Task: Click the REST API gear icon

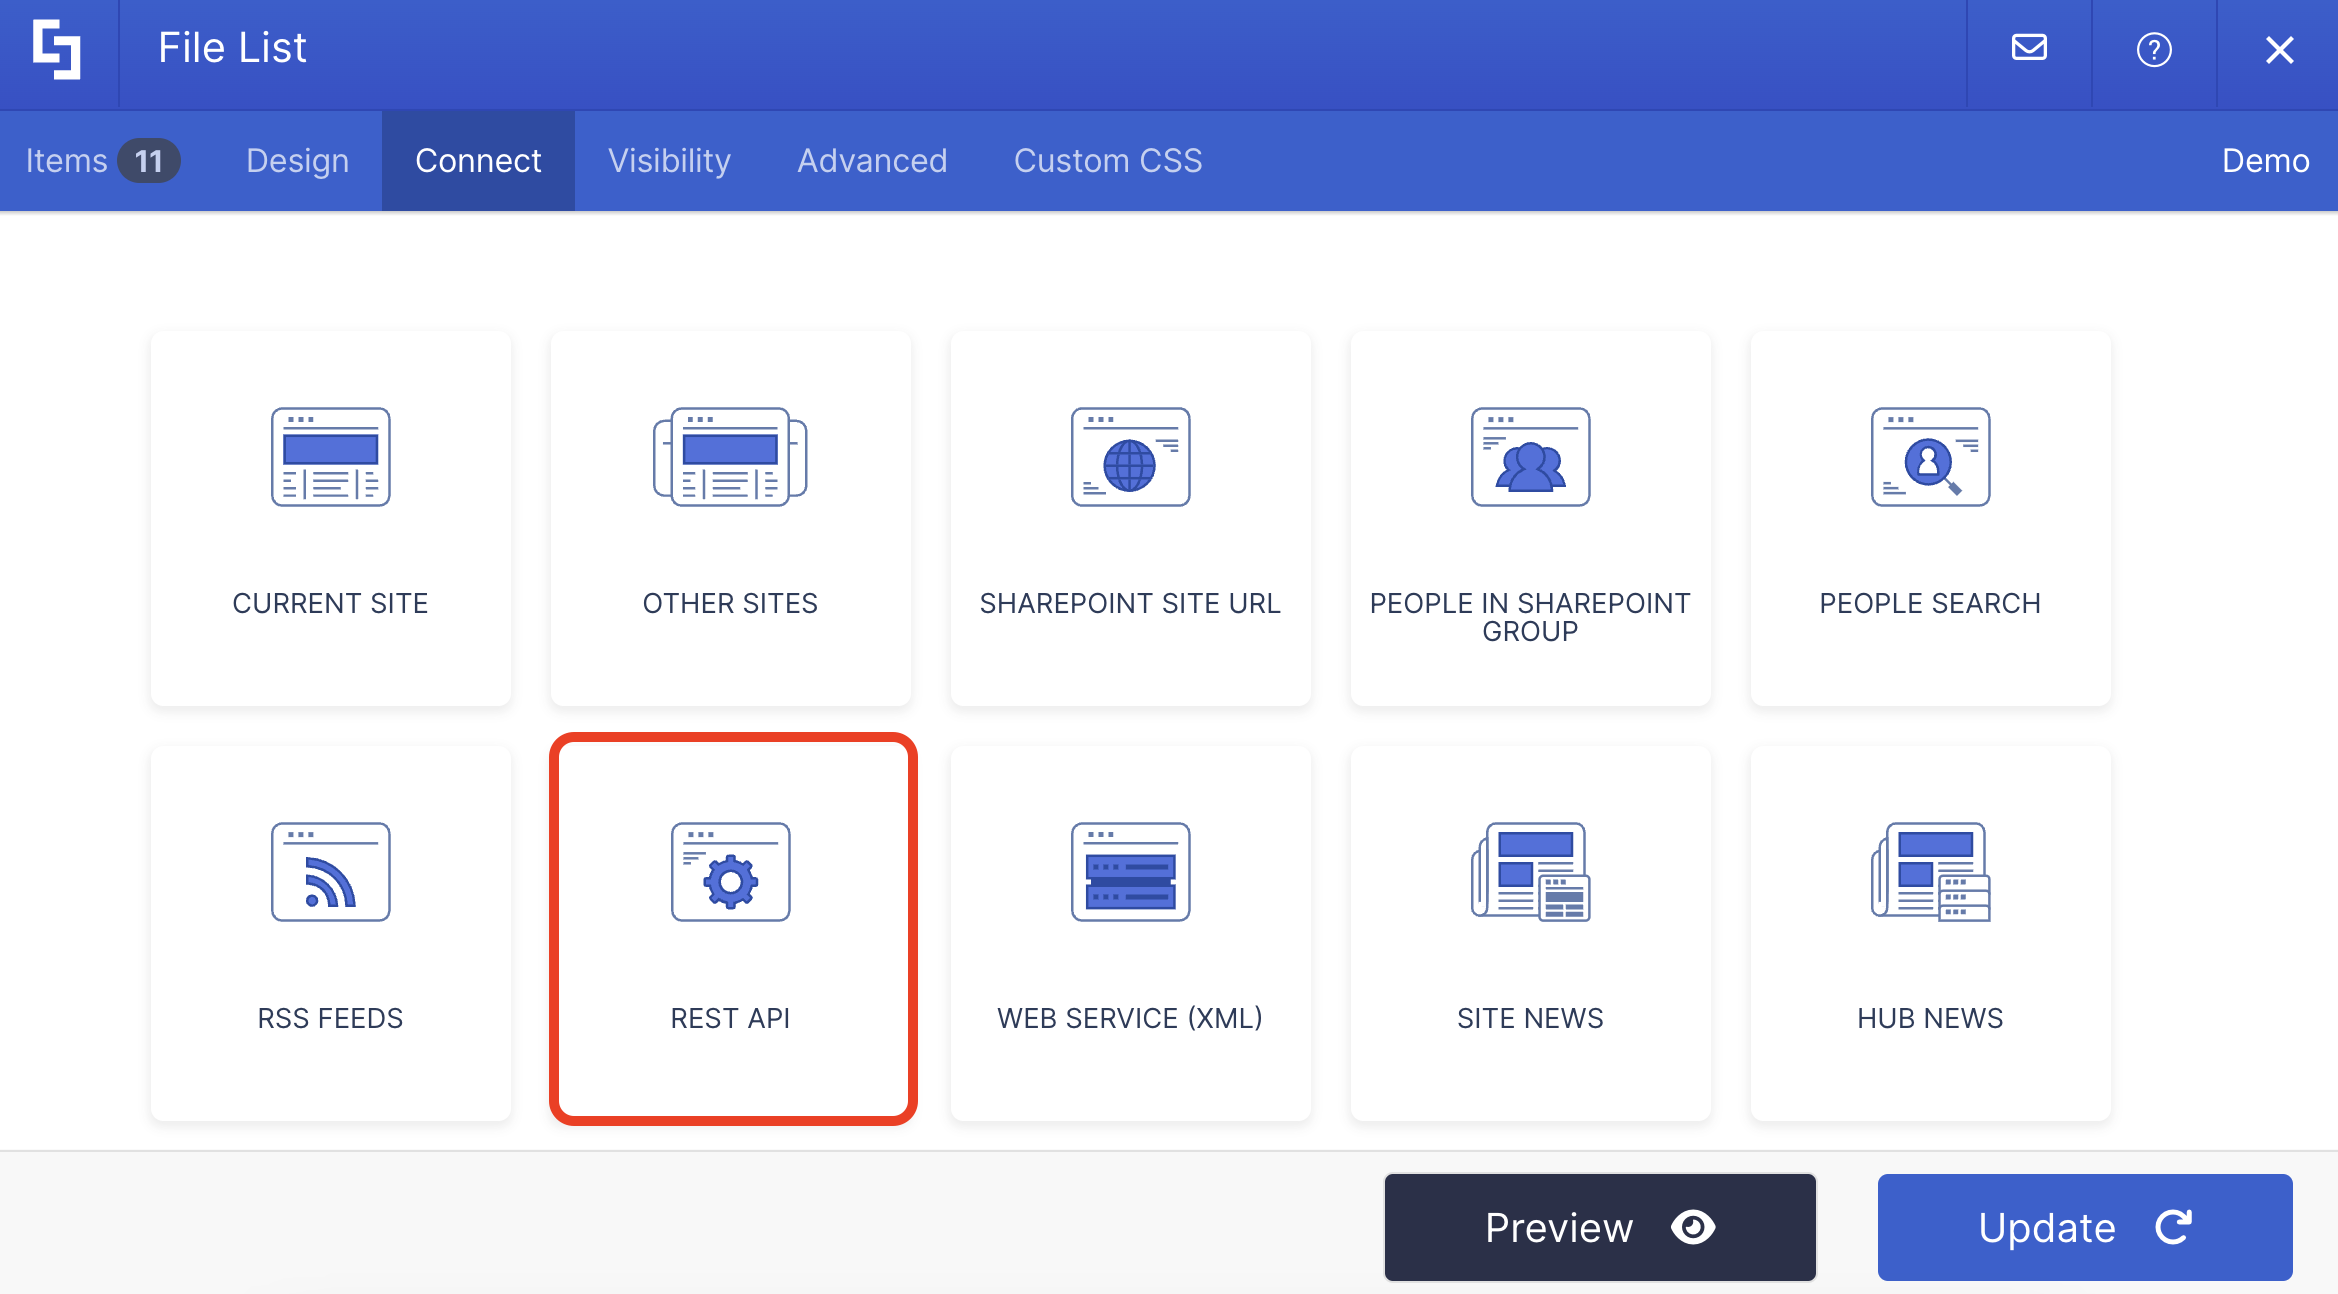Action: 730,872
